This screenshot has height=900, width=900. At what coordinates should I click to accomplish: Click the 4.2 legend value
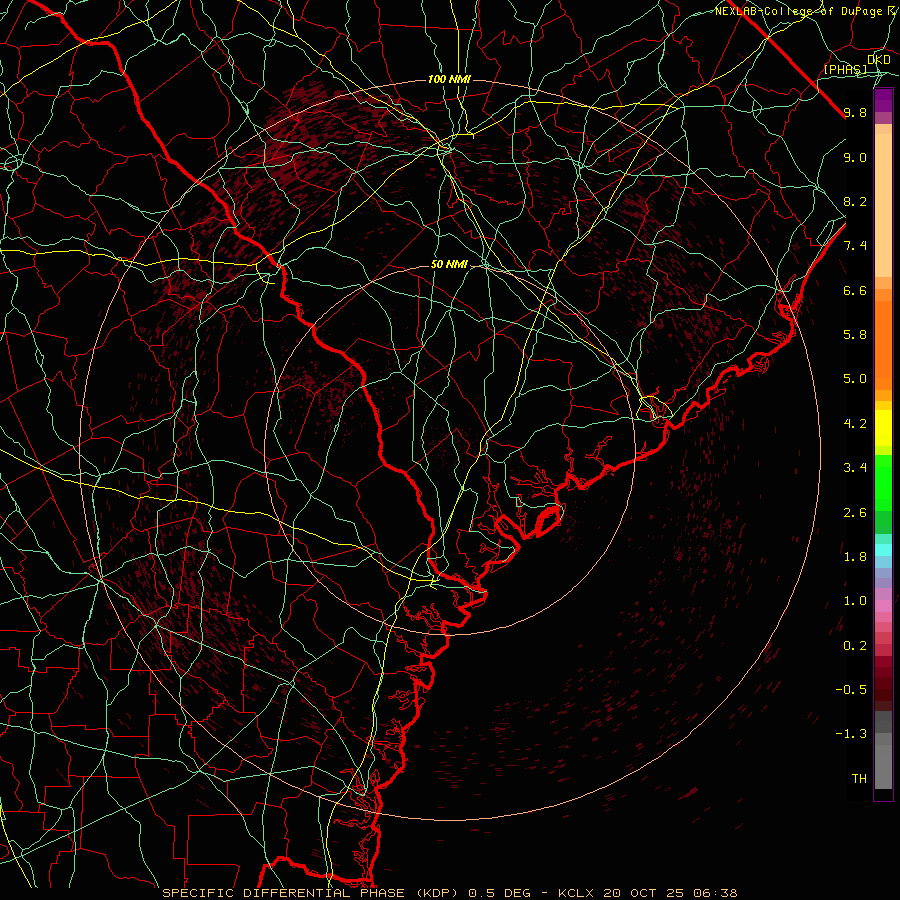point(855,424)
